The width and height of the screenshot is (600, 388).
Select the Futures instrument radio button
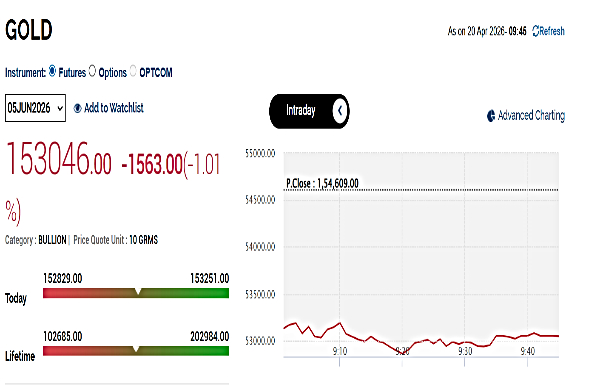(52, 71)
